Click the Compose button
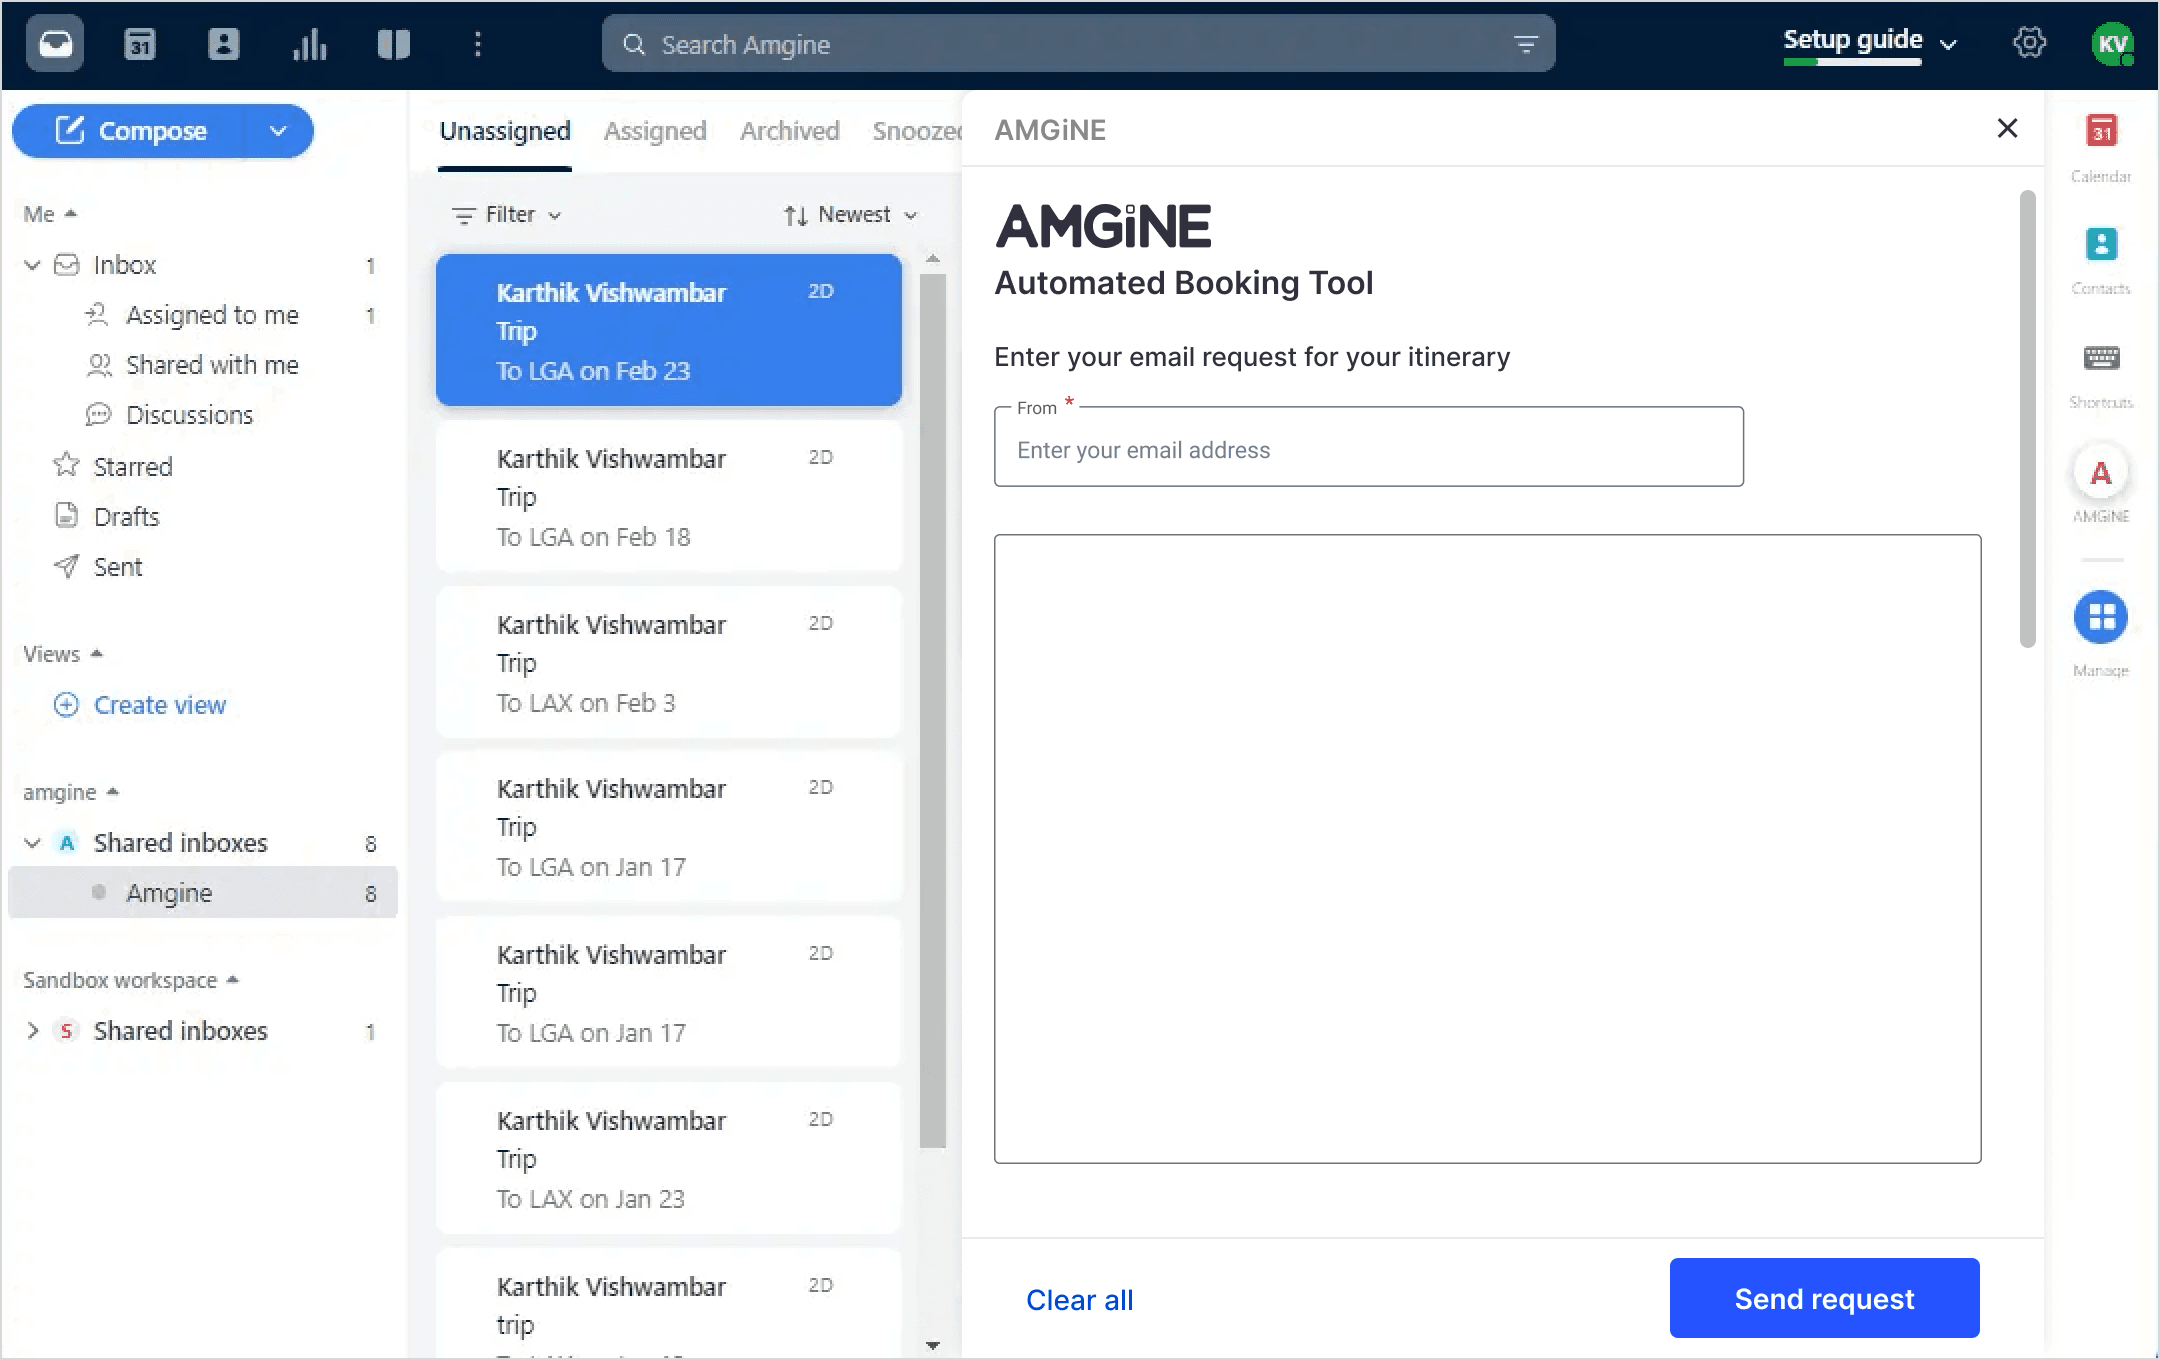 pos(150,130)
